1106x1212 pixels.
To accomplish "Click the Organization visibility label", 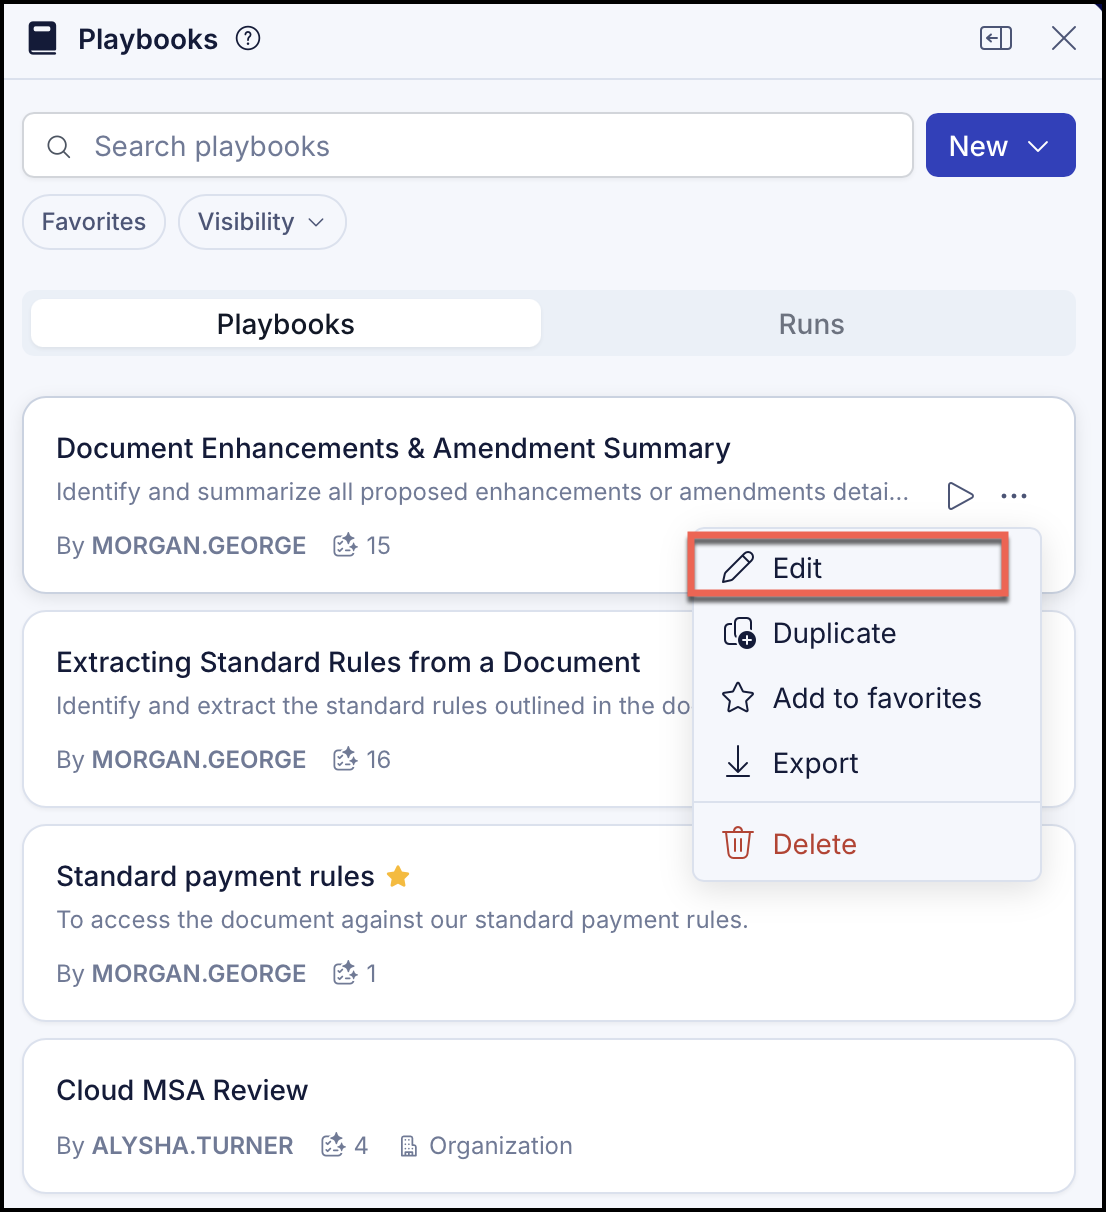I will pyautogui.click(x=501, y=1145).
